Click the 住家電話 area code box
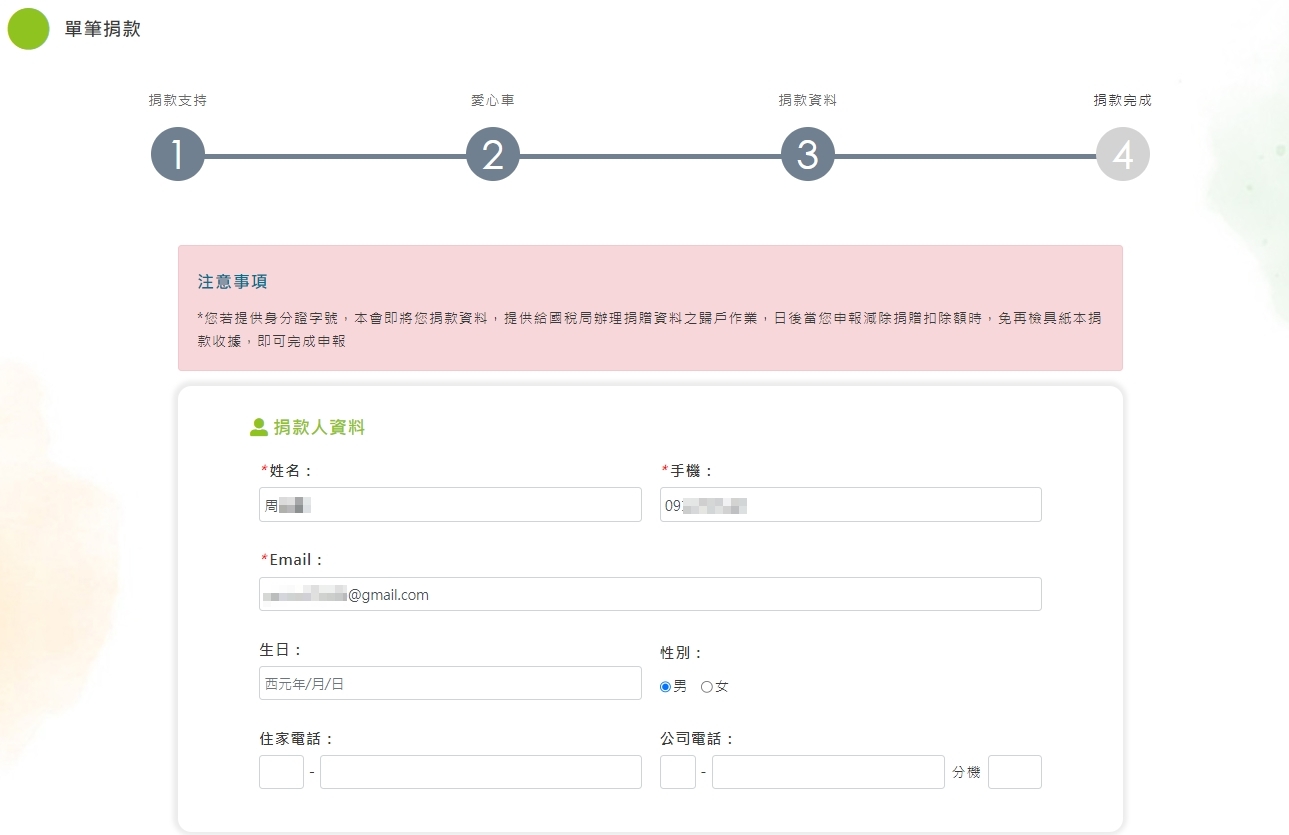 click(281, 772)
